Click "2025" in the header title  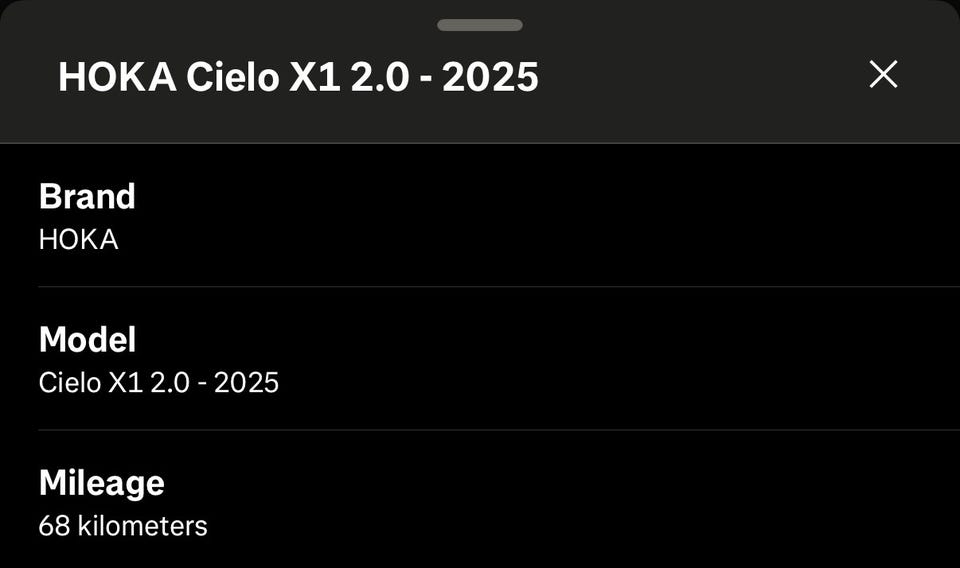[490, 77]
